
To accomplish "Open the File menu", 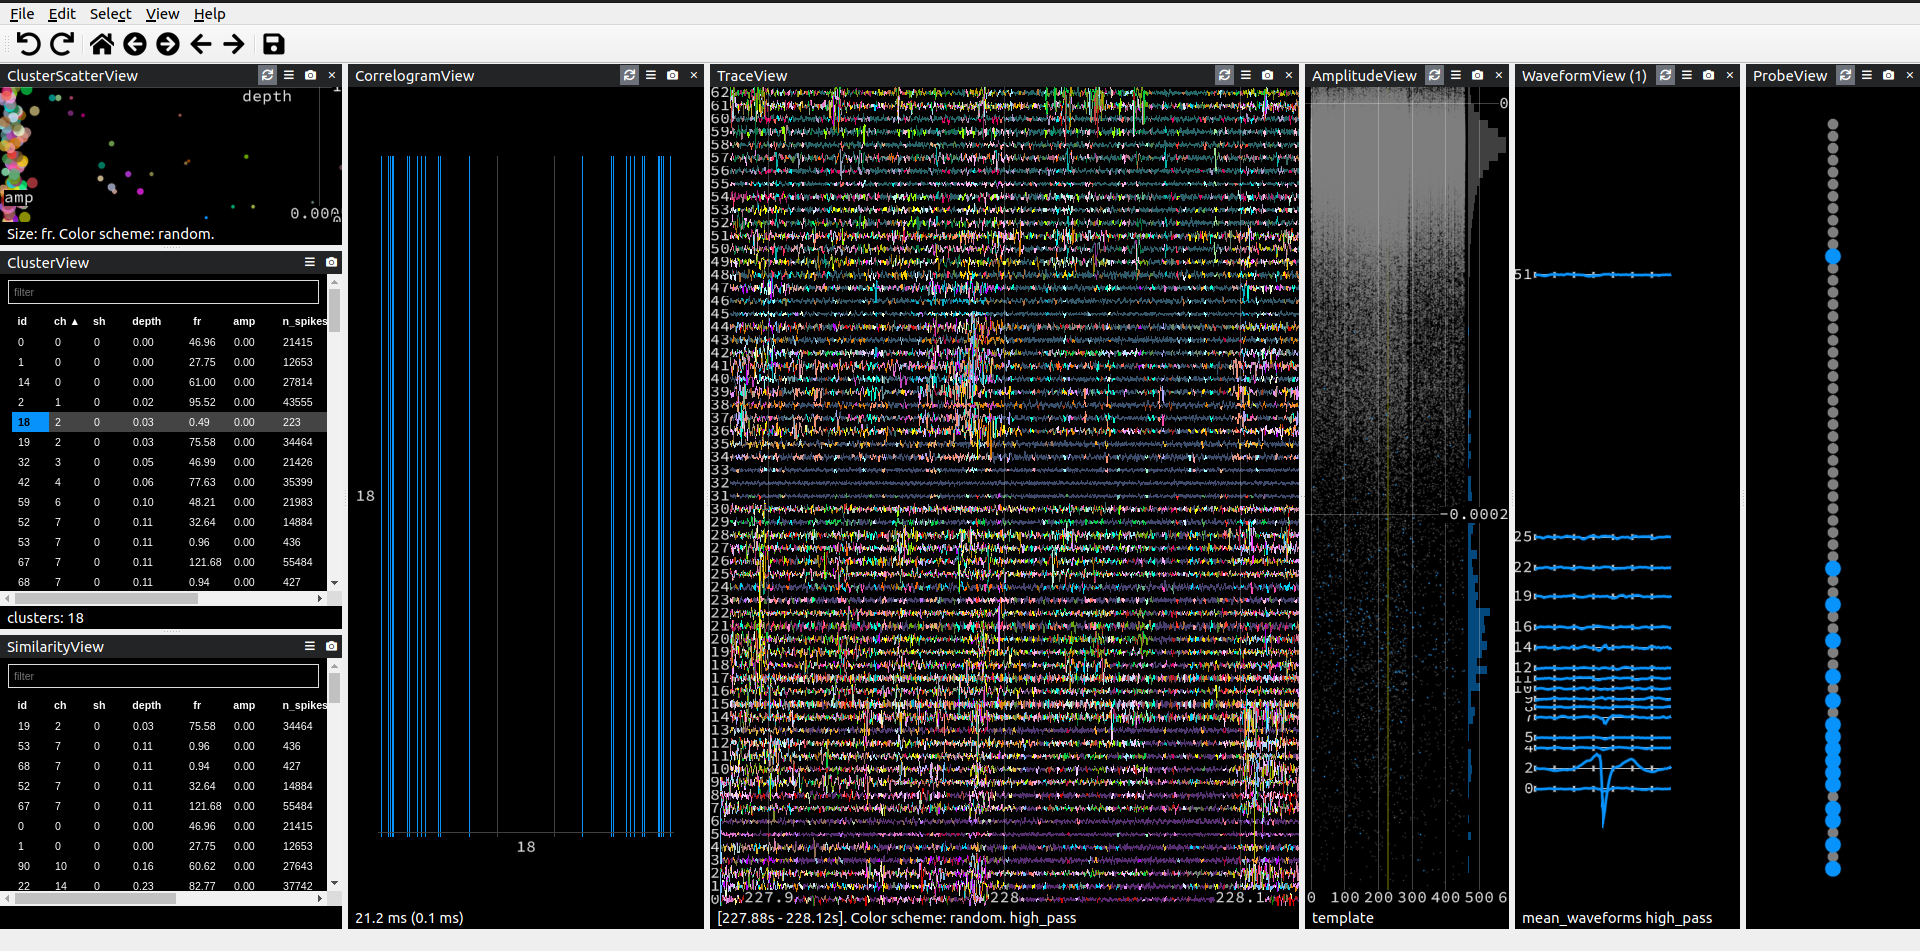I will [x=22, y=14].
